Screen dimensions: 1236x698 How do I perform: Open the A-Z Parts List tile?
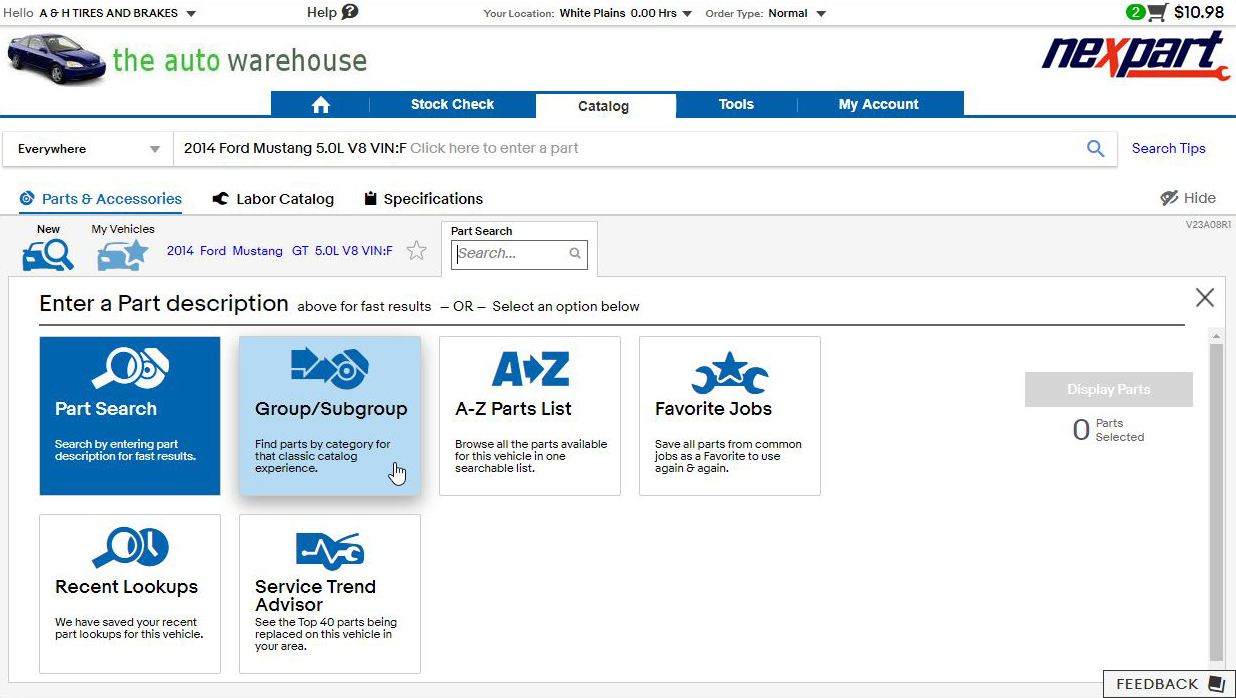530,416
